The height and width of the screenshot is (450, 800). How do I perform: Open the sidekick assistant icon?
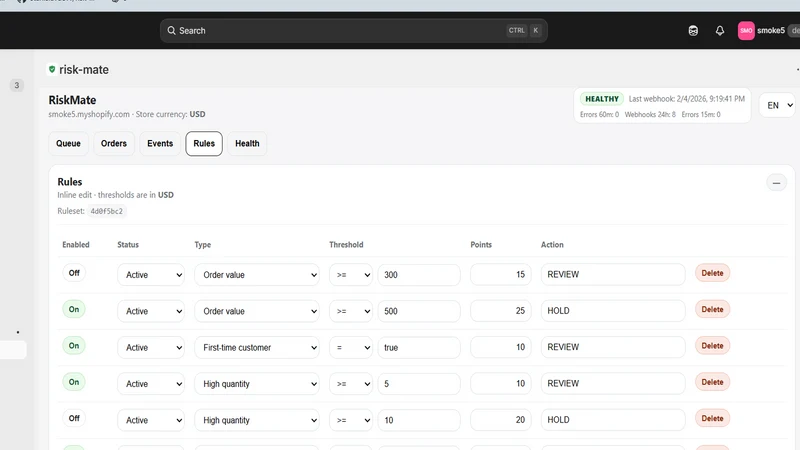click(x=693, y=31)
